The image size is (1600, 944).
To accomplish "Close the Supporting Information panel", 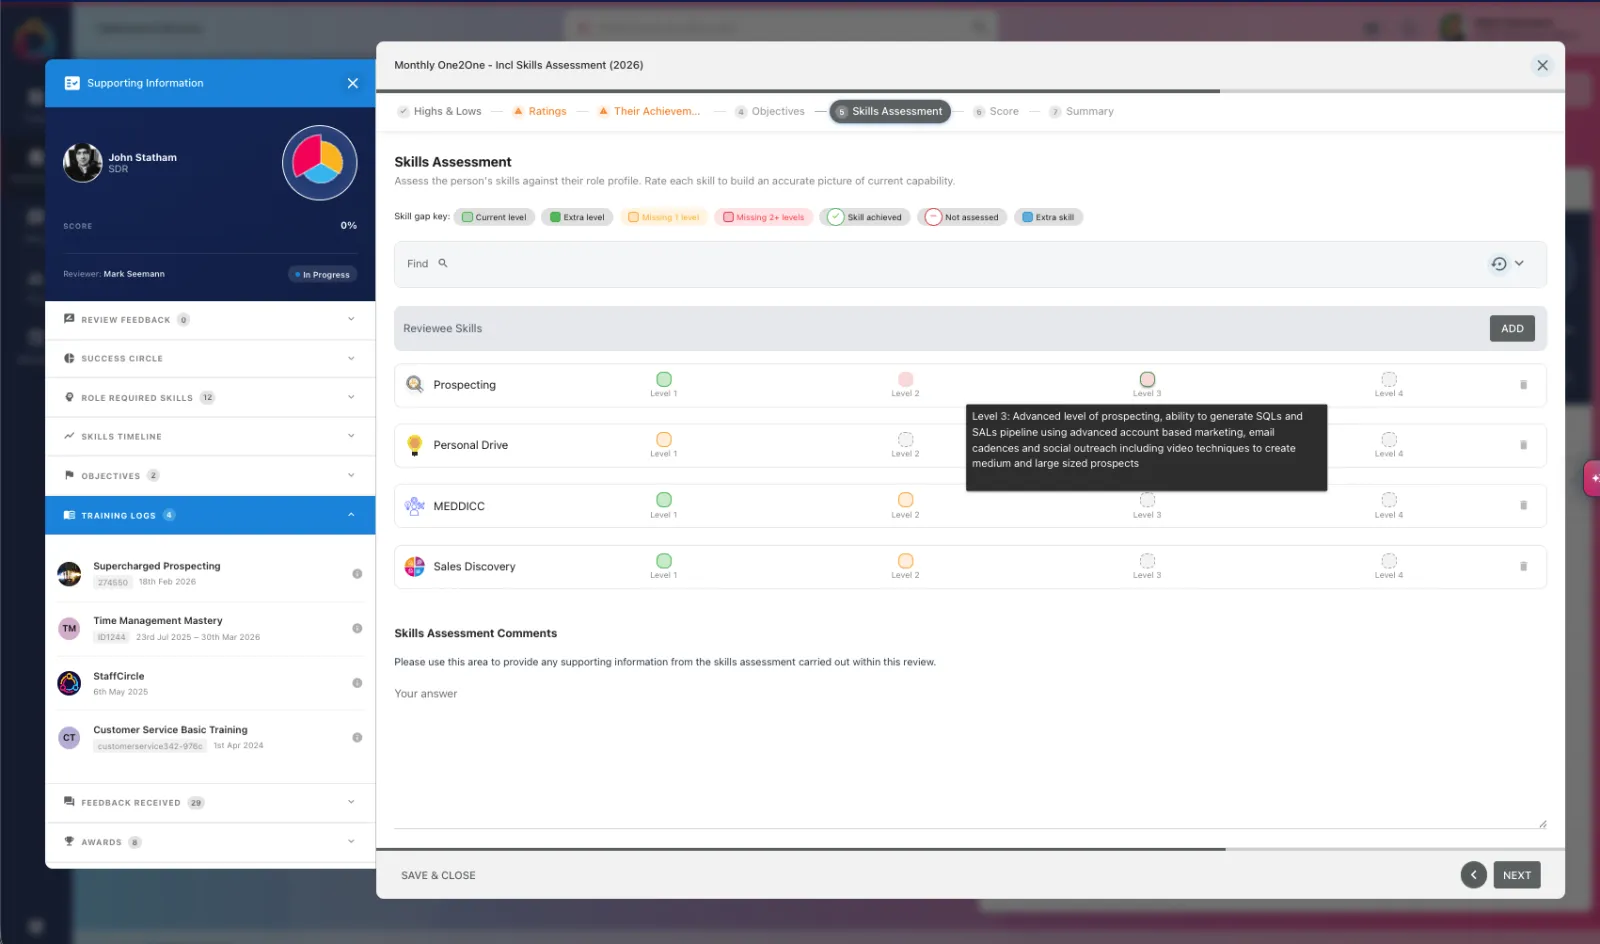I will [352, 83].
